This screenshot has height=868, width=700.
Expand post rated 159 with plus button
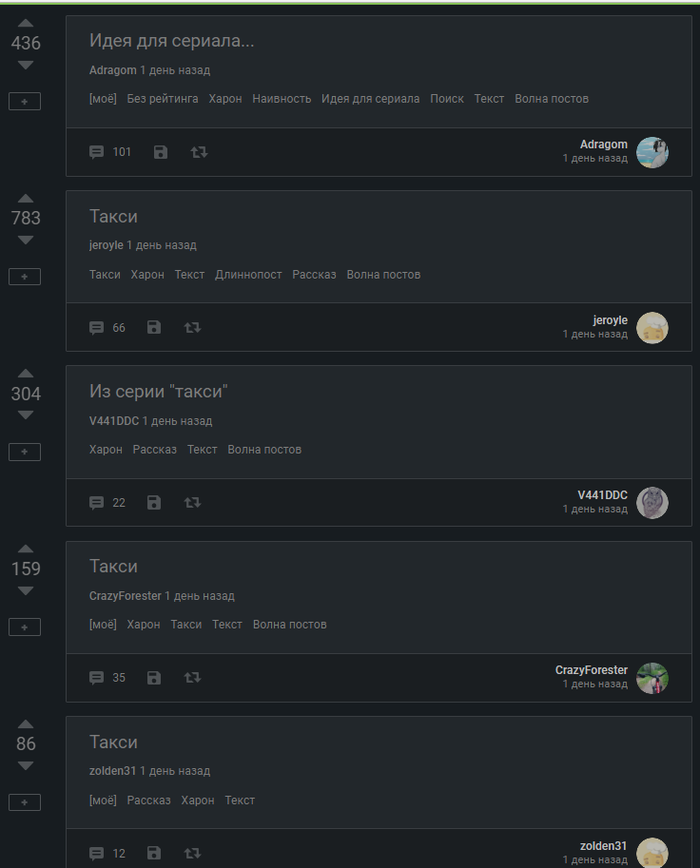(25, 627)
